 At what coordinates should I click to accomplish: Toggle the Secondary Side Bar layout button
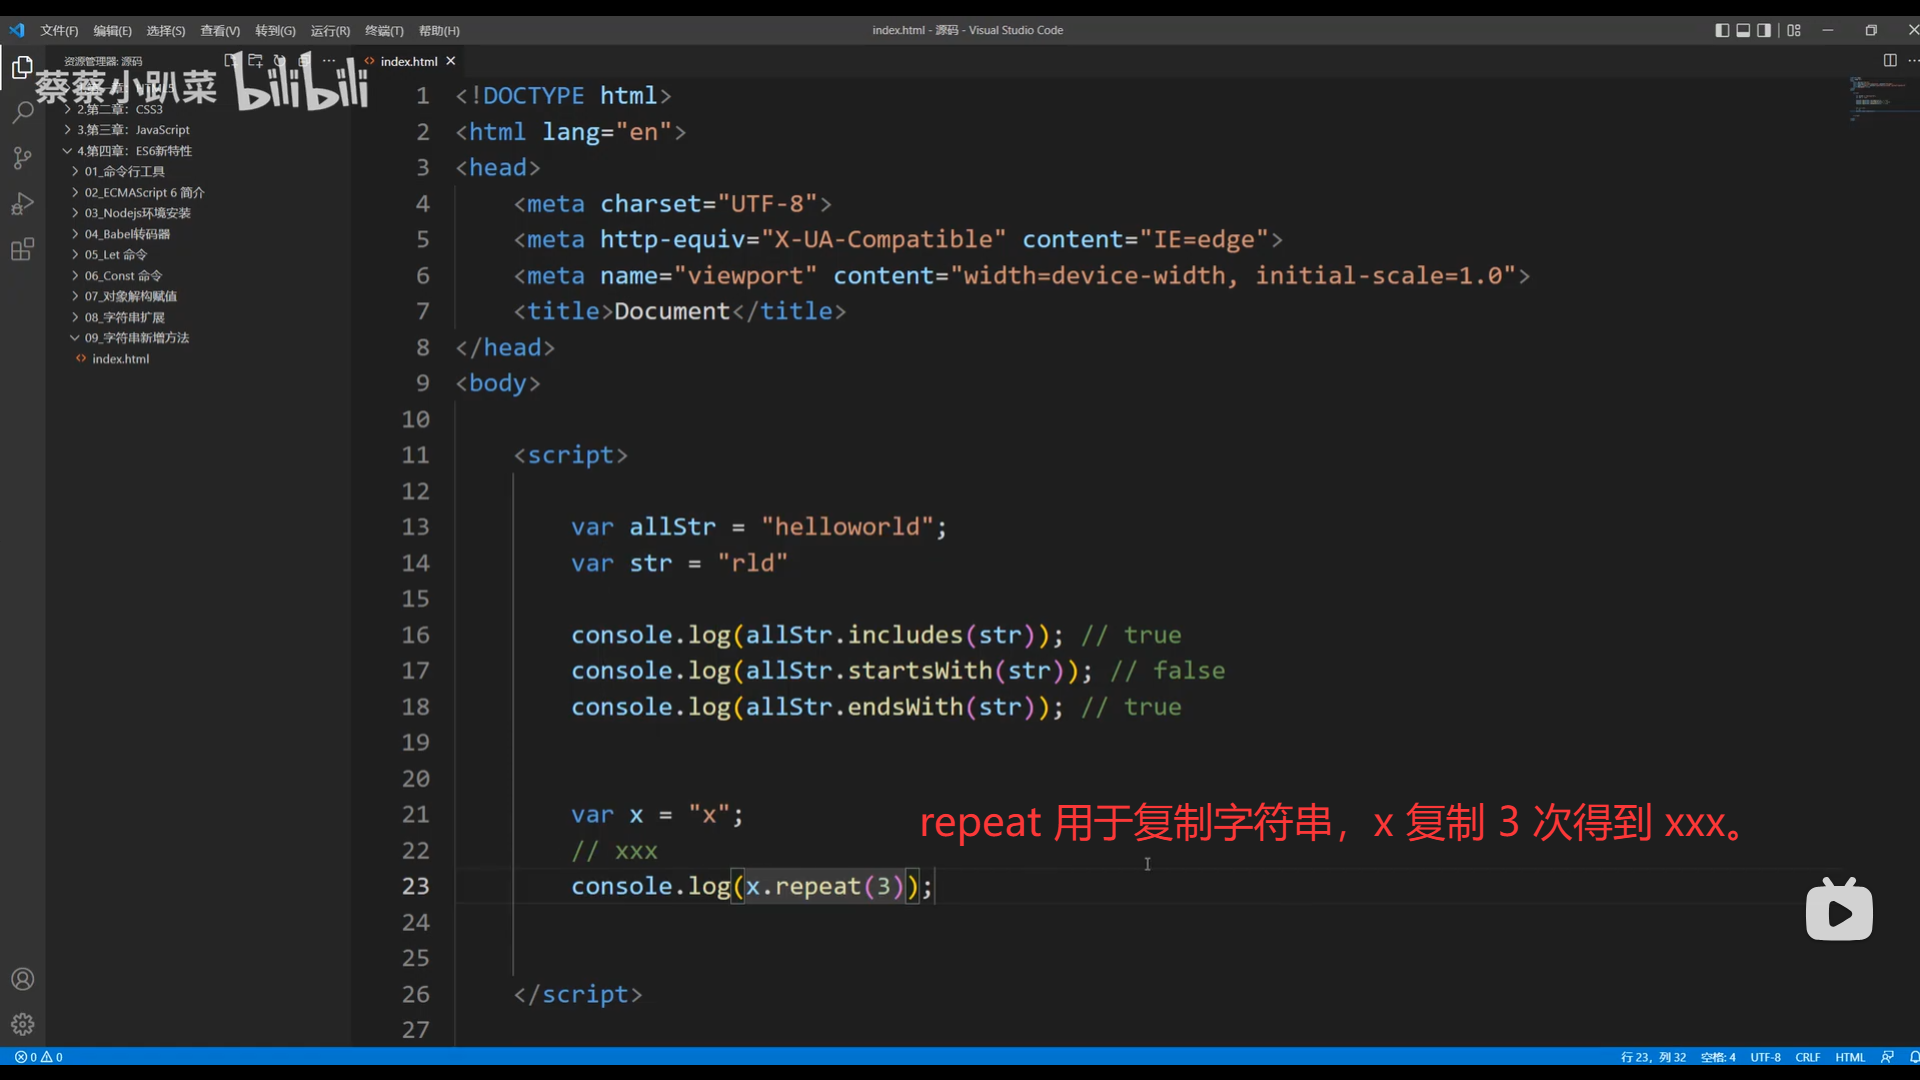coord(1764,30)
